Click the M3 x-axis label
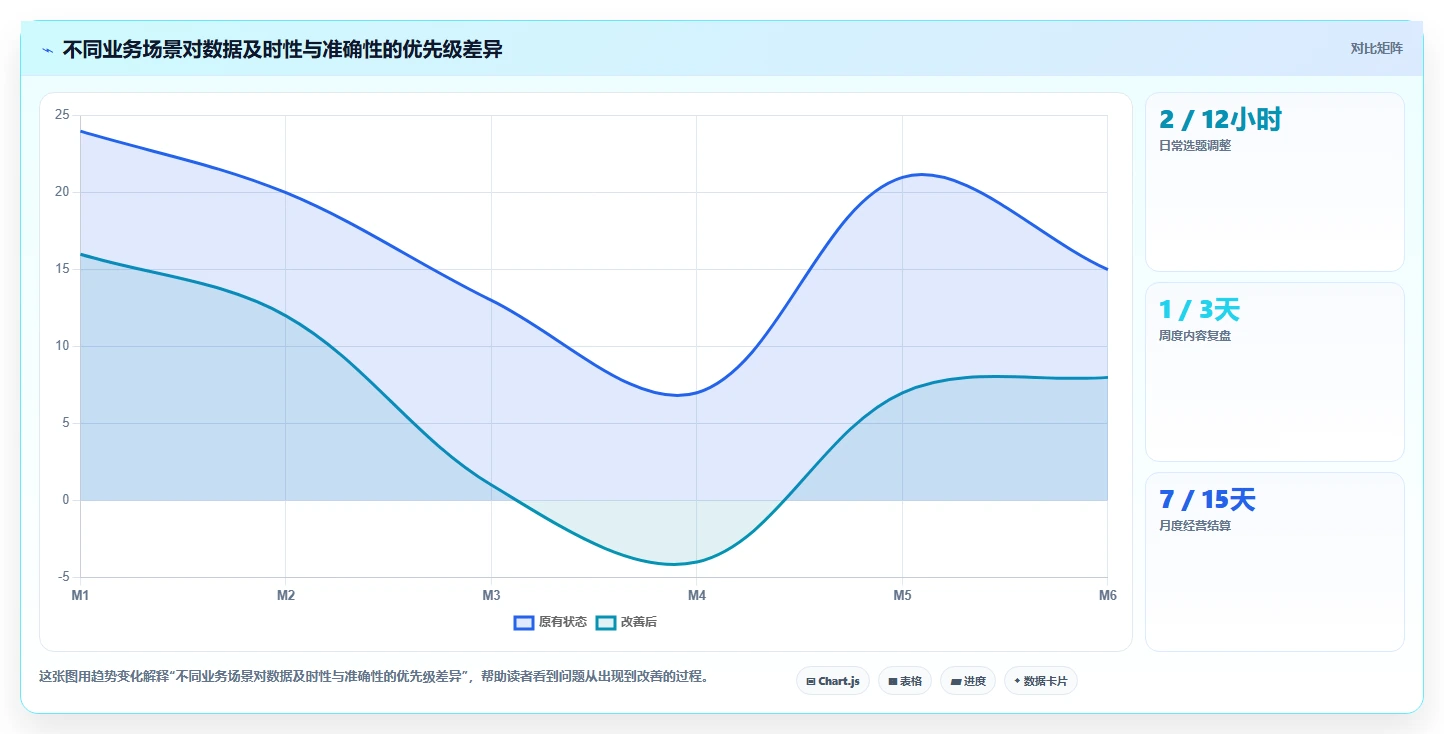Image resolution: width=1444 pixels, height=734 pixels. tap(491, 596)
